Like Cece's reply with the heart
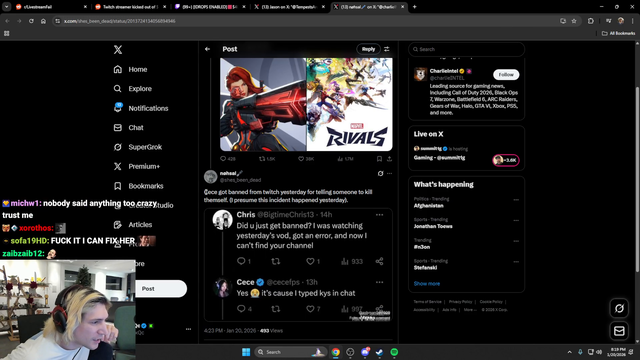 [310, 309]
